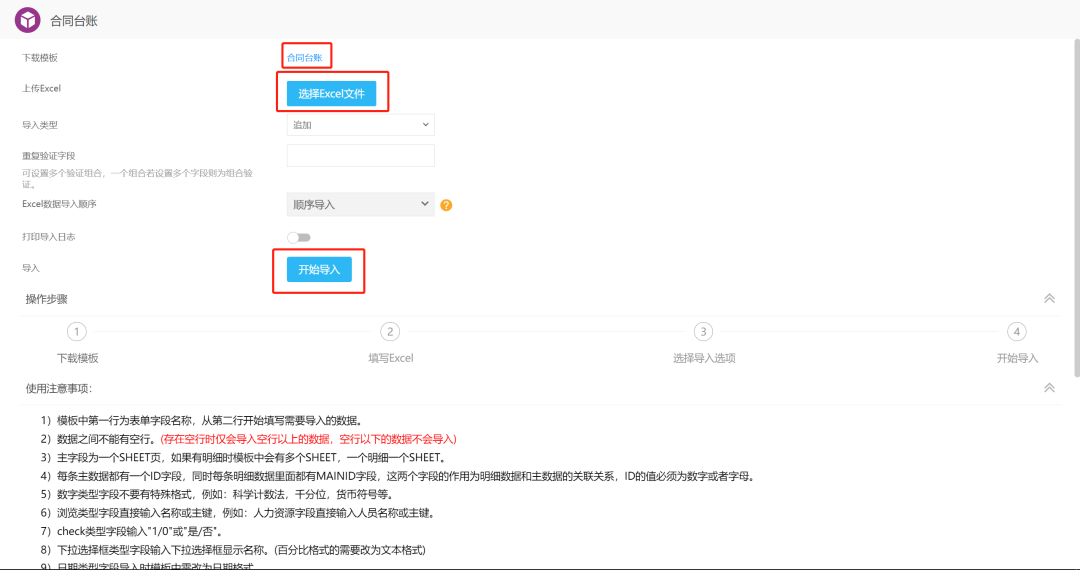
Task: Focus the 重复验证字段 input field
Action: [360, 156]
